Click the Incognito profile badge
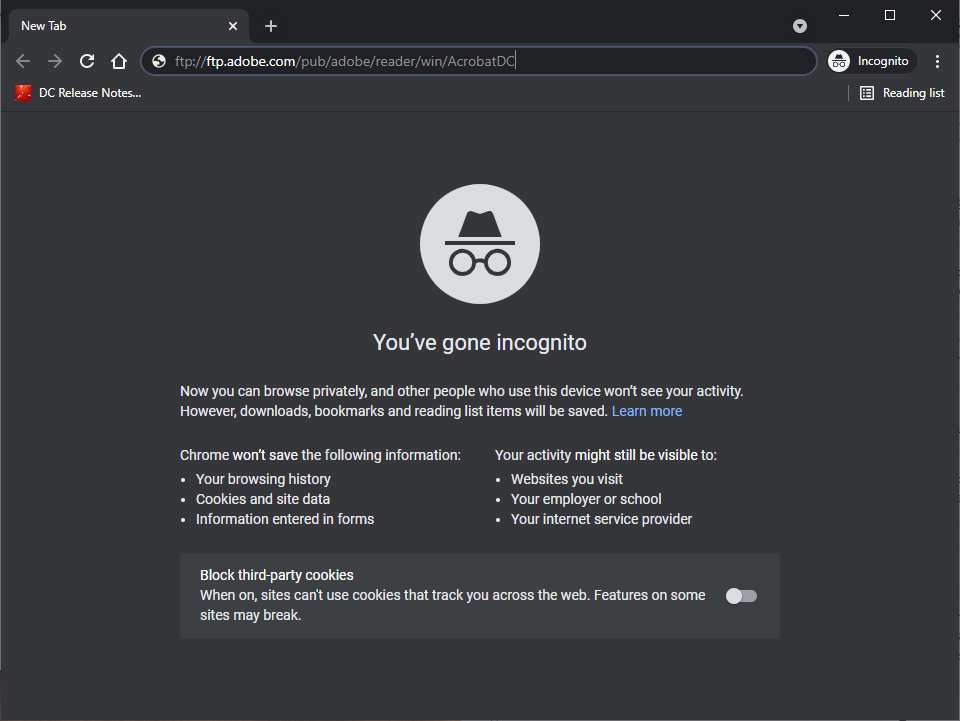 click(x=869, y=61)
